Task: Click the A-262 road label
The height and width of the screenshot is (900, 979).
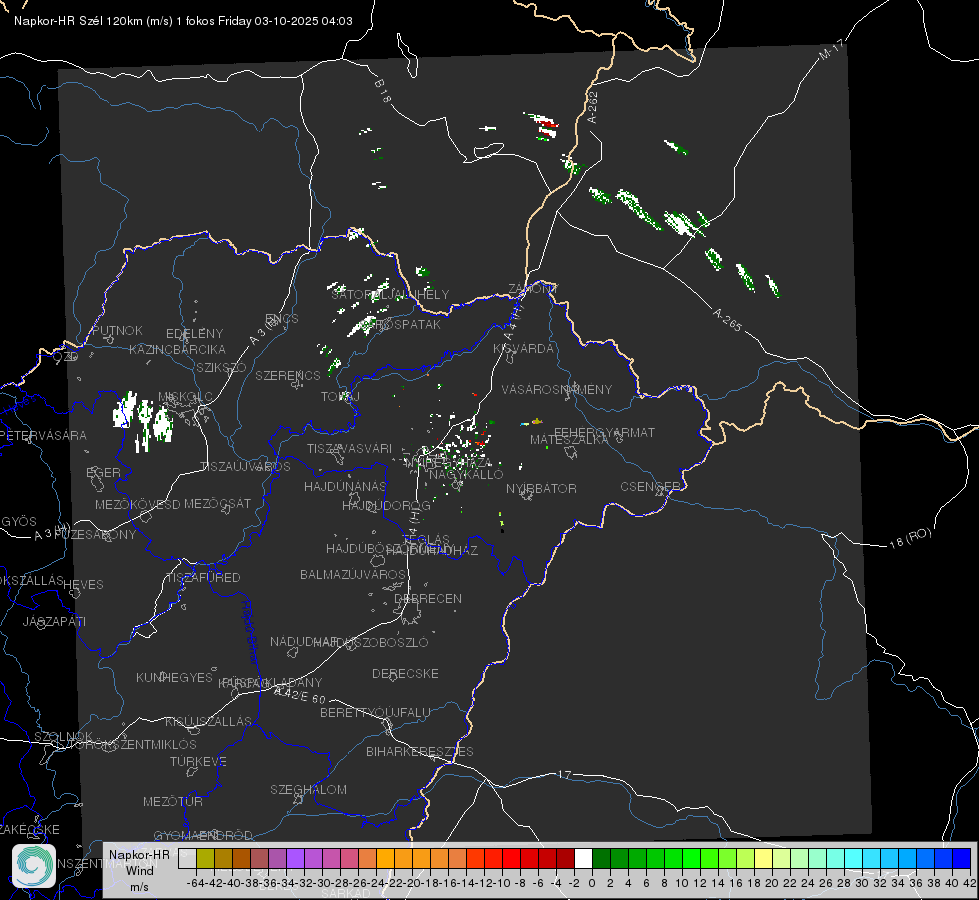Action: [x=593, y=107]
